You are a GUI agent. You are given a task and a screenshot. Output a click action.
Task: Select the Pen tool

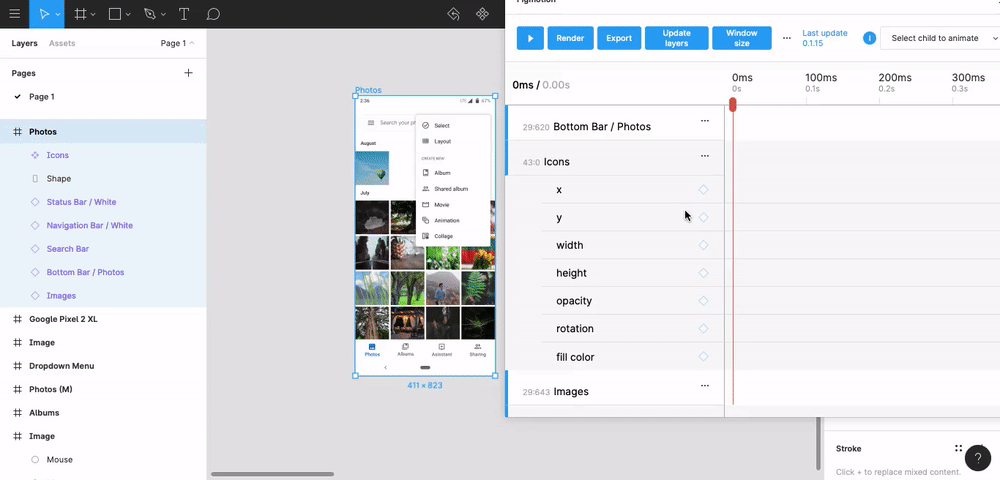coord(149,14)
